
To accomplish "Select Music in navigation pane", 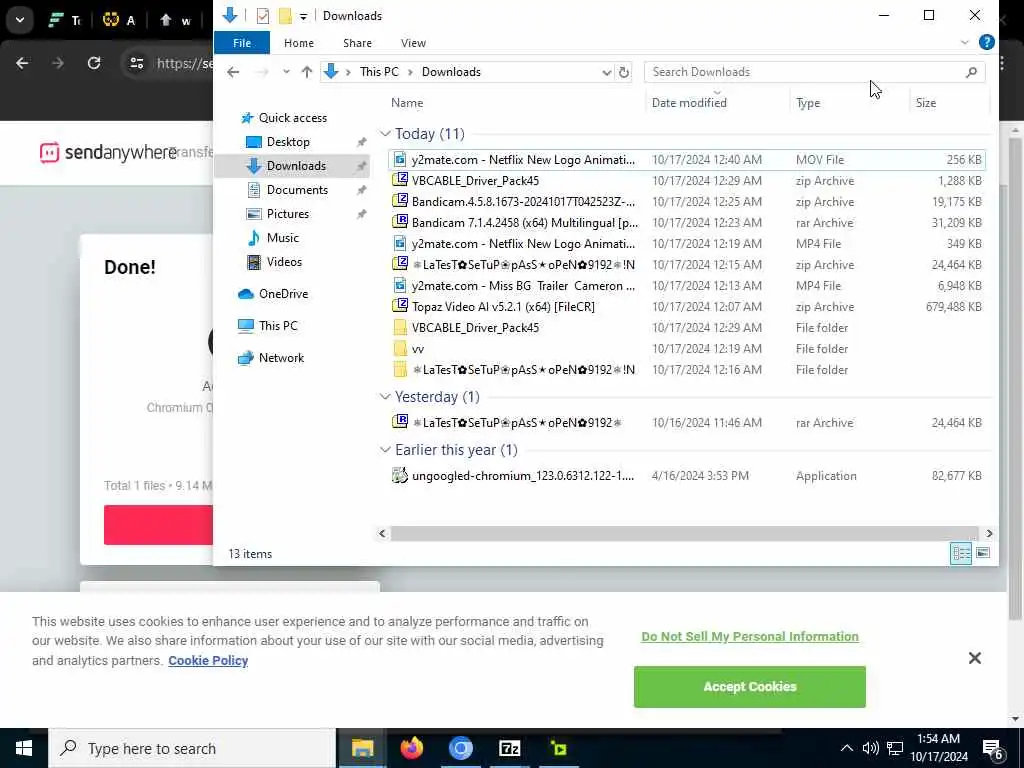I will [282, 238].
